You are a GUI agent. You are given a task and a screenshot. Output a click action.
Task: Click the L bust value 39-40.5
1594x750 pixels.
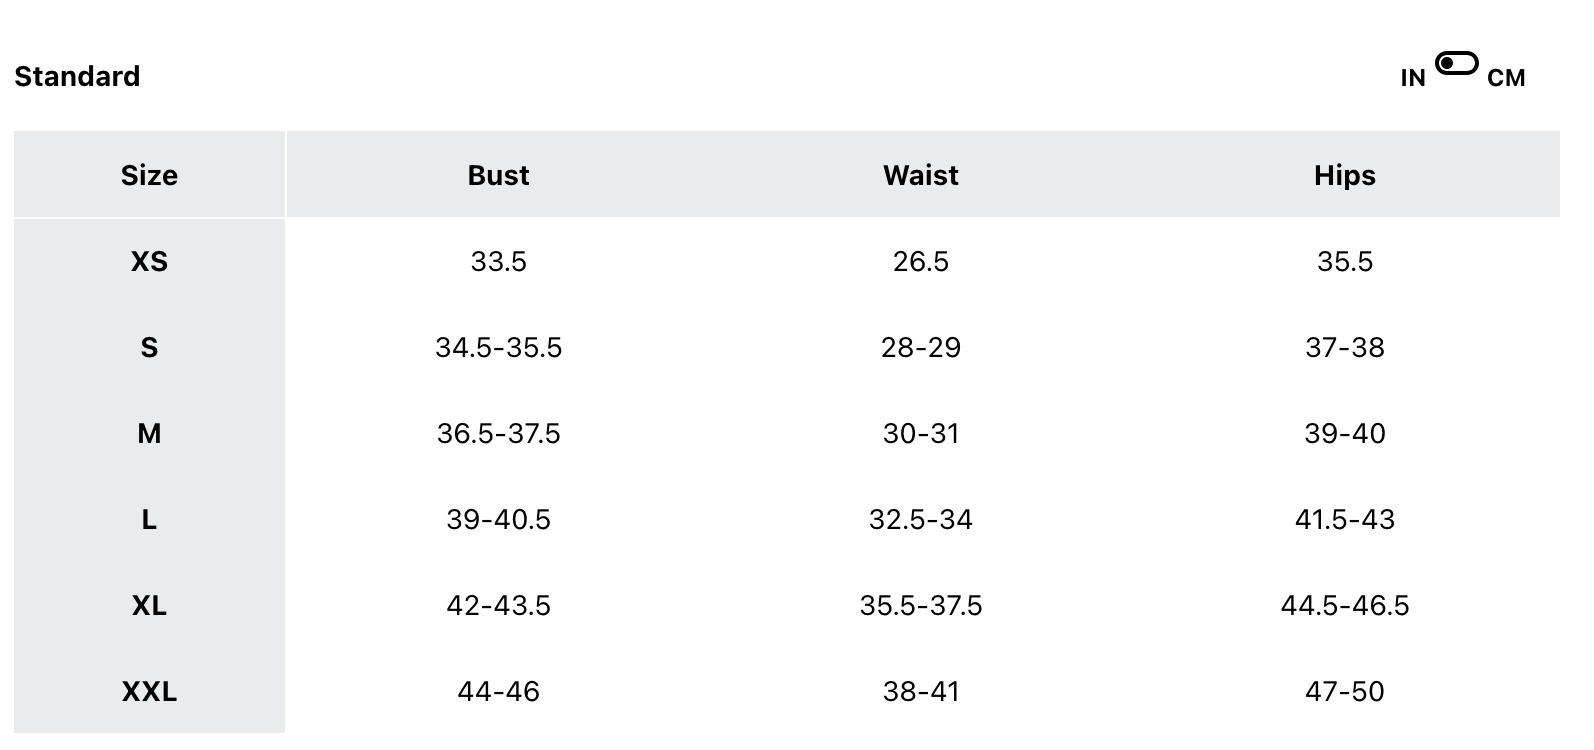(x=498, y=519)
